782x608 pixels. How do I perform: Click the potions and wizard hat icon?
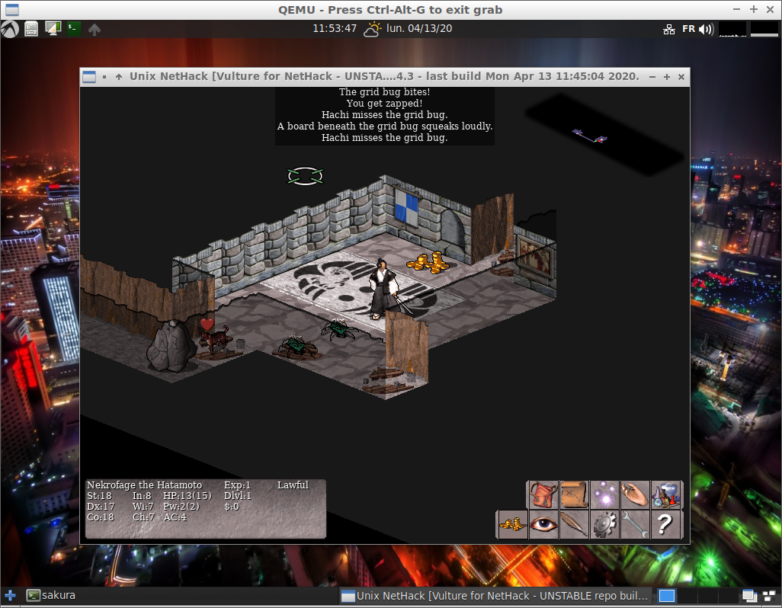[666, 495]
